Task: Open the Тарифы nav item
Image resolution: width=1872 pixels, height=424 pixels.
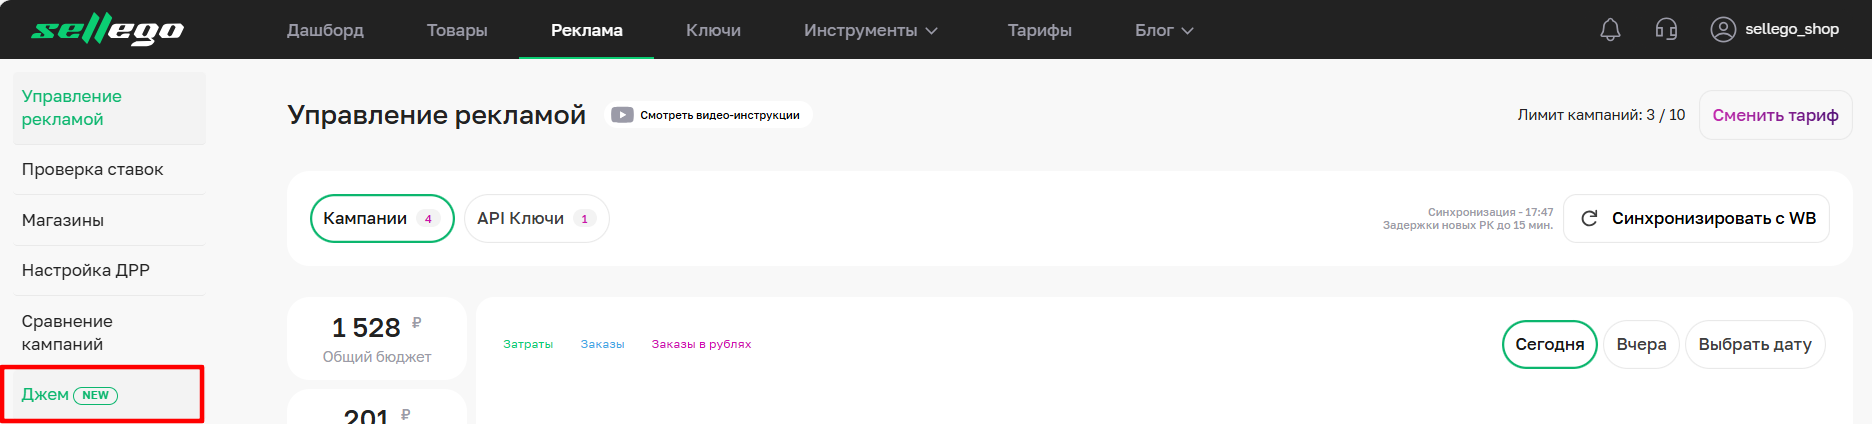Action: click(x=1040, y=30)
